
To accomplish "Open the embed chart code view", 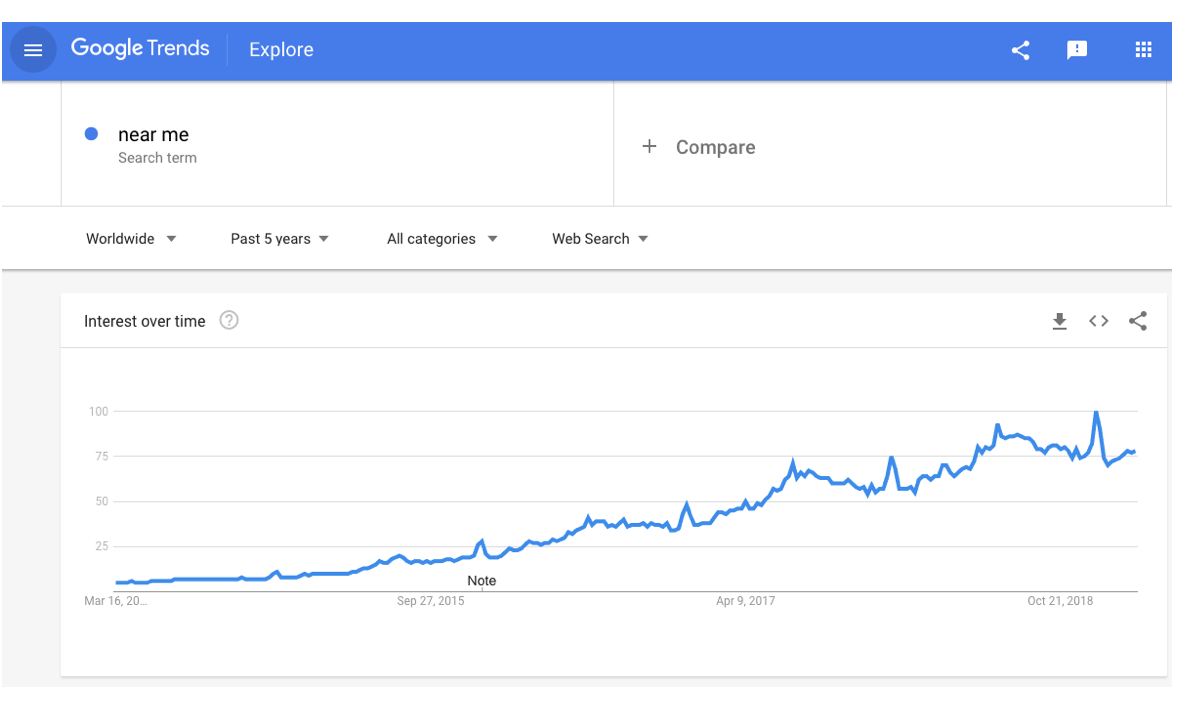I will tap(1098, 321).
